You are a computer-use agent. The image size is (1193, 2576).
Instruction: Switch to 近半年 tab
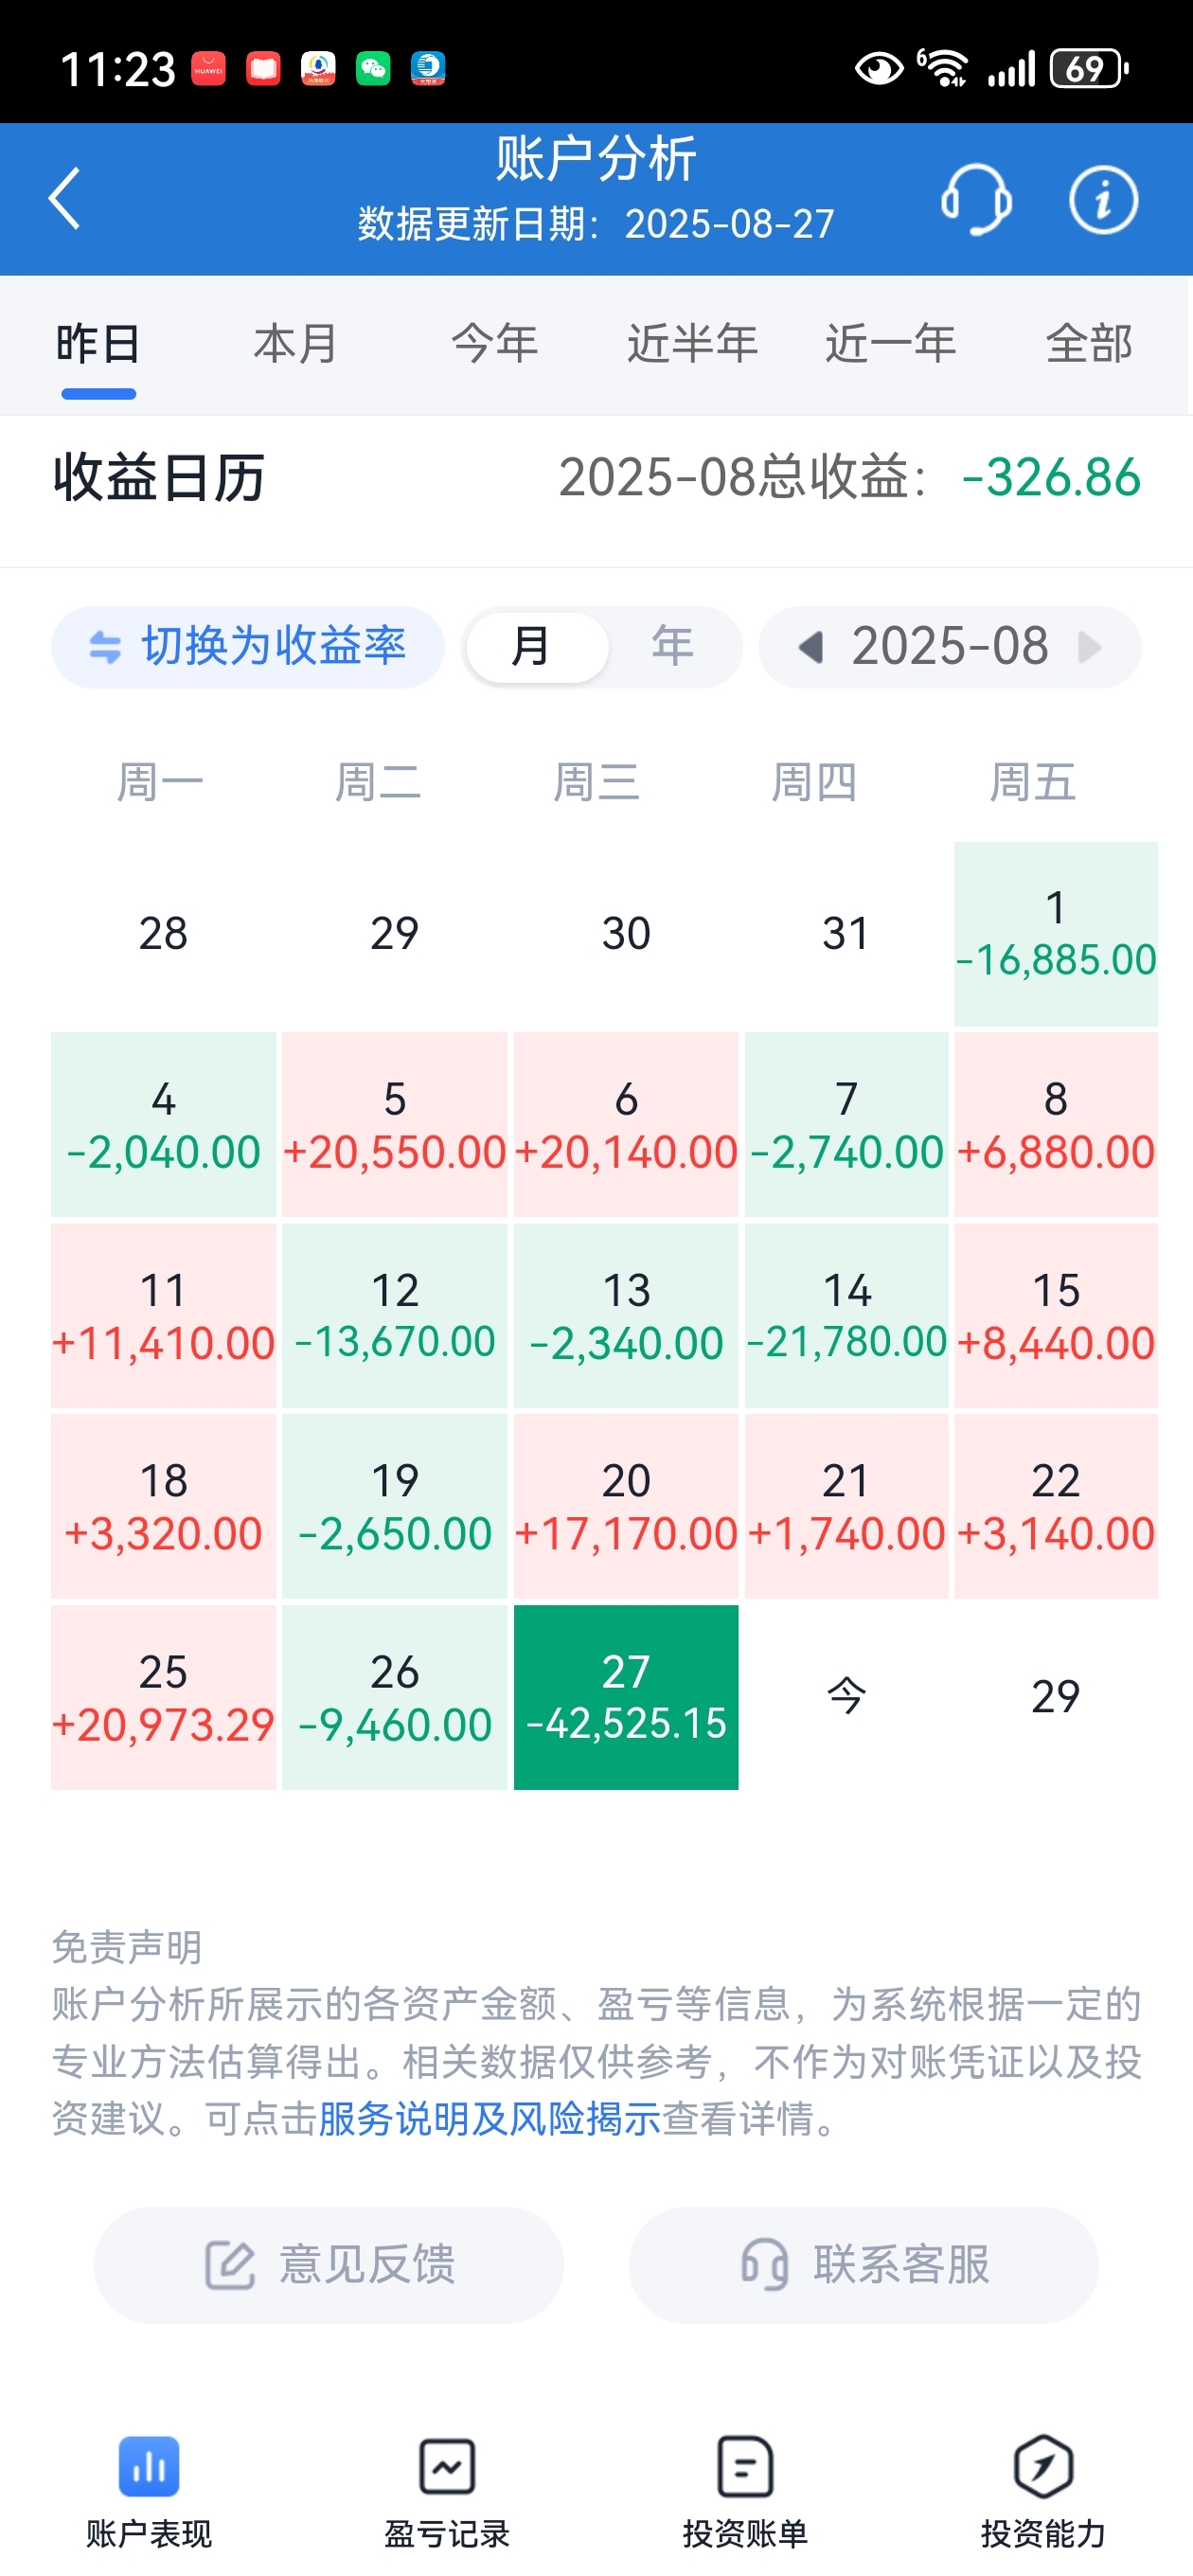click(x=692, y=343)
